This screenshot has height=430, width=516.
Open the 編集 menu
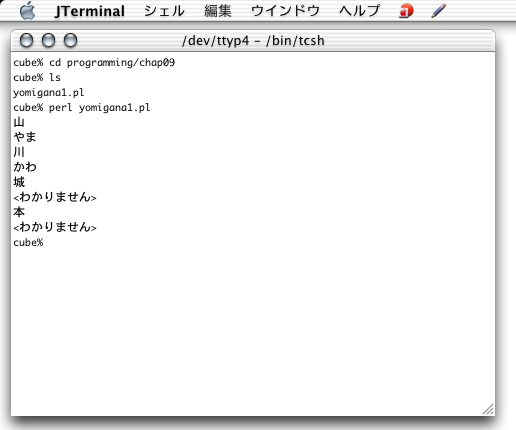pyautogui.click(x=218, y=11)
